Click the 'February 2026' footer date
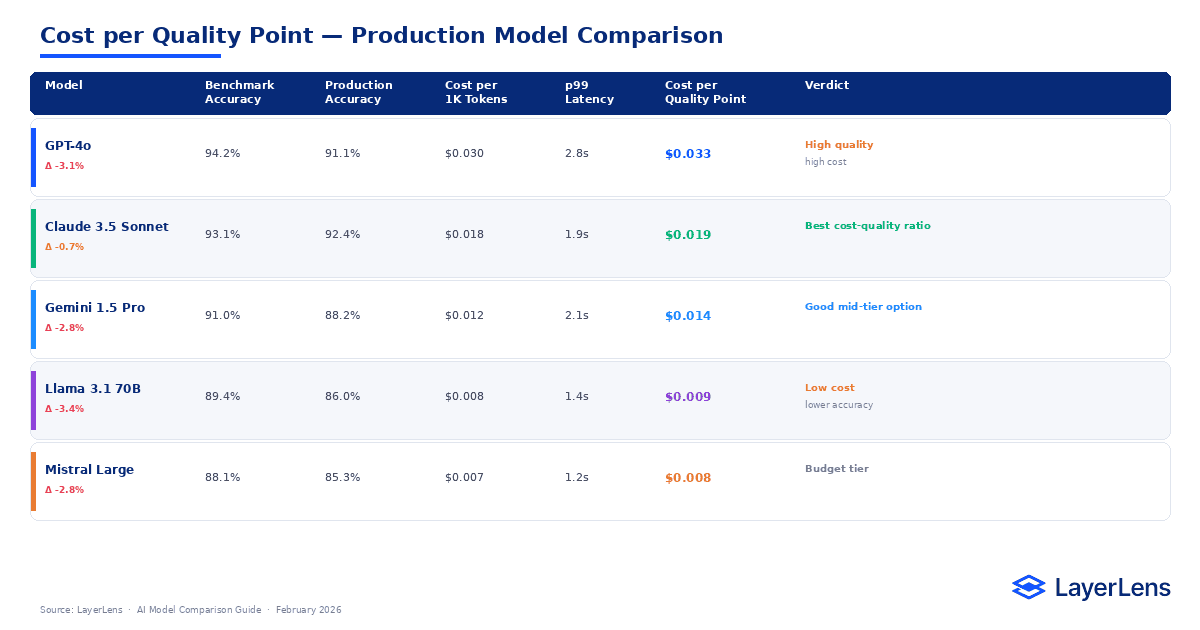The width and height of the screenshot is (1200, 630). point(309,610)
